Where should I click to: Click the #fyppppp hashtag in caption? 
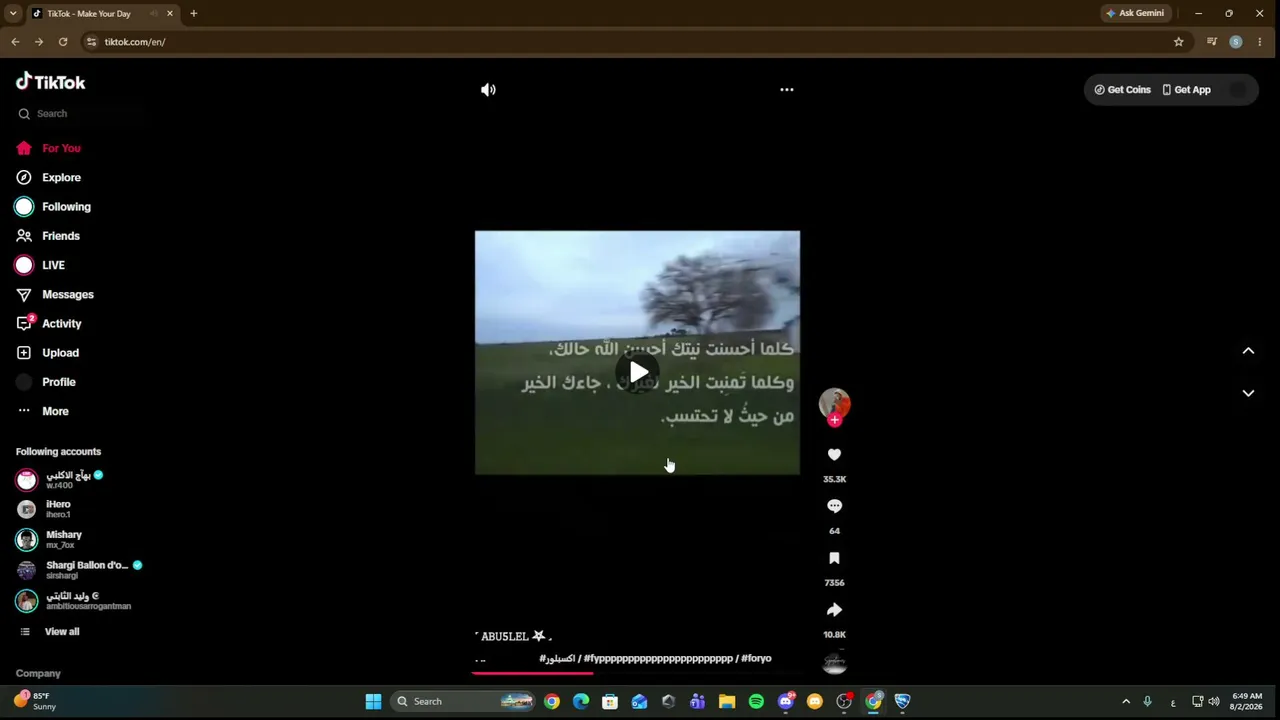658,659
